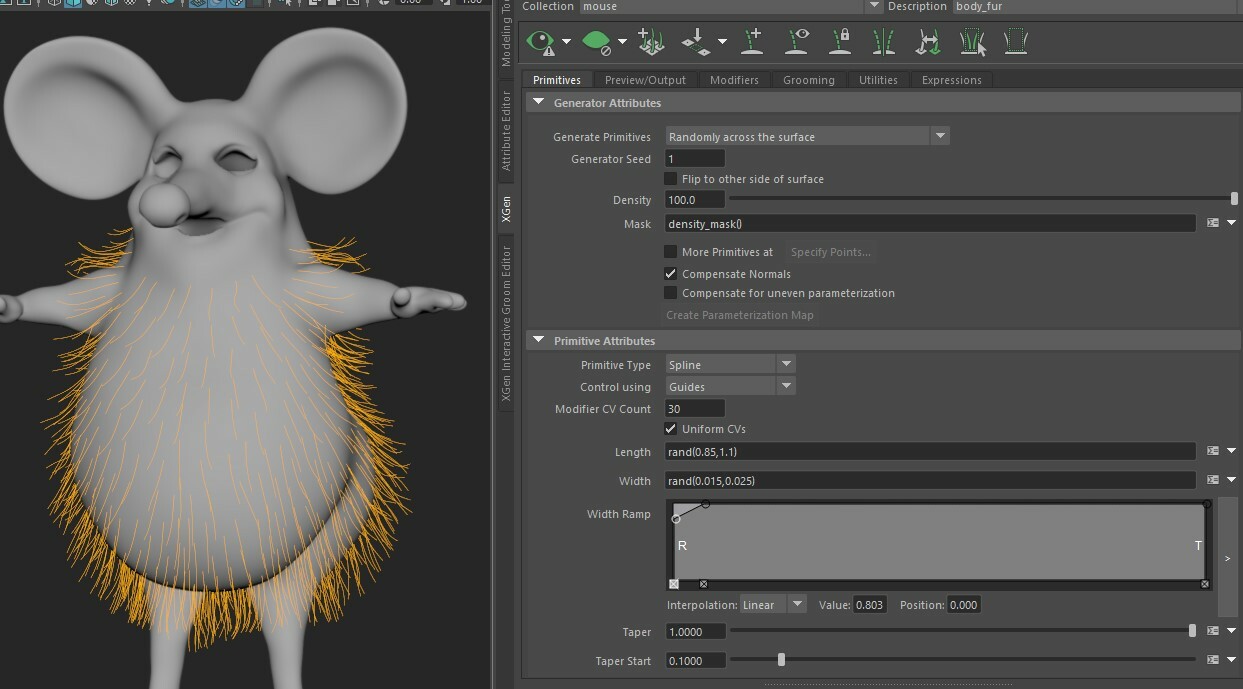Switch to the Primitives tab
1243x689 pixels.
click(557, 79)
